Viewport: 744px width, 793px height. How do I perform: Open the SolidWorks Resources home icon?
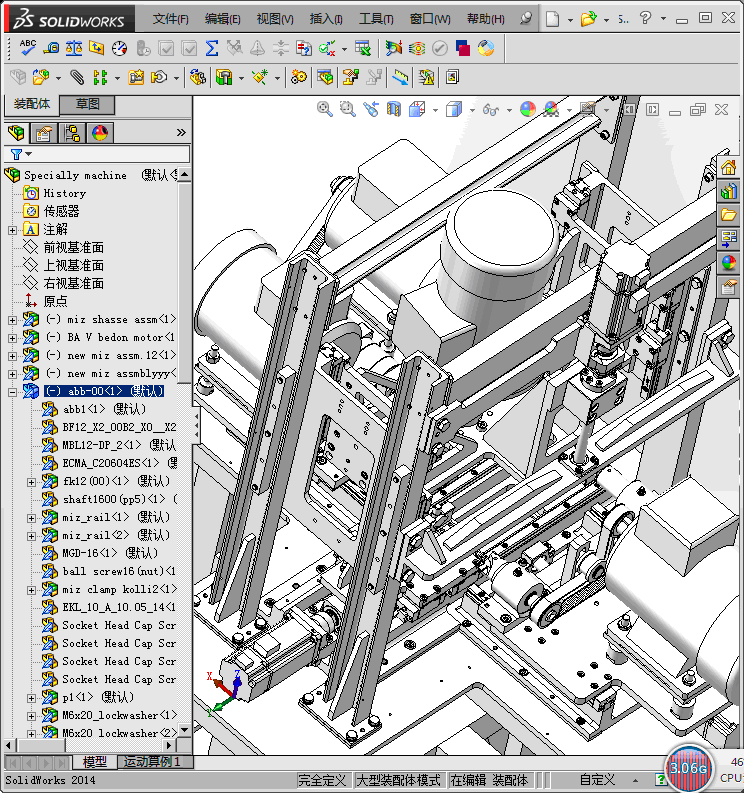(x=728, y=167)
